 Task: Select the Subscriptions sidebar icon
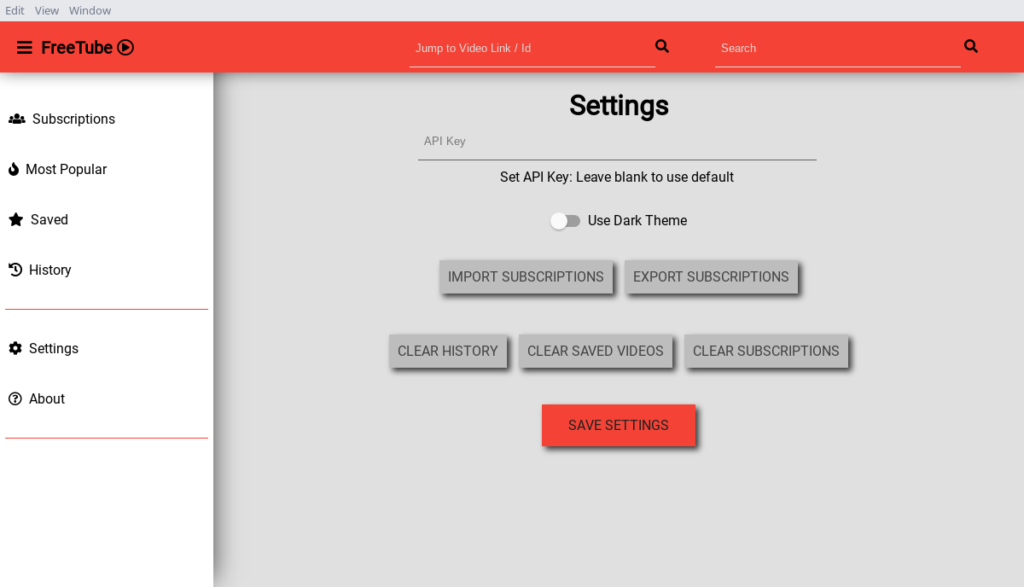tap(17, 118)
